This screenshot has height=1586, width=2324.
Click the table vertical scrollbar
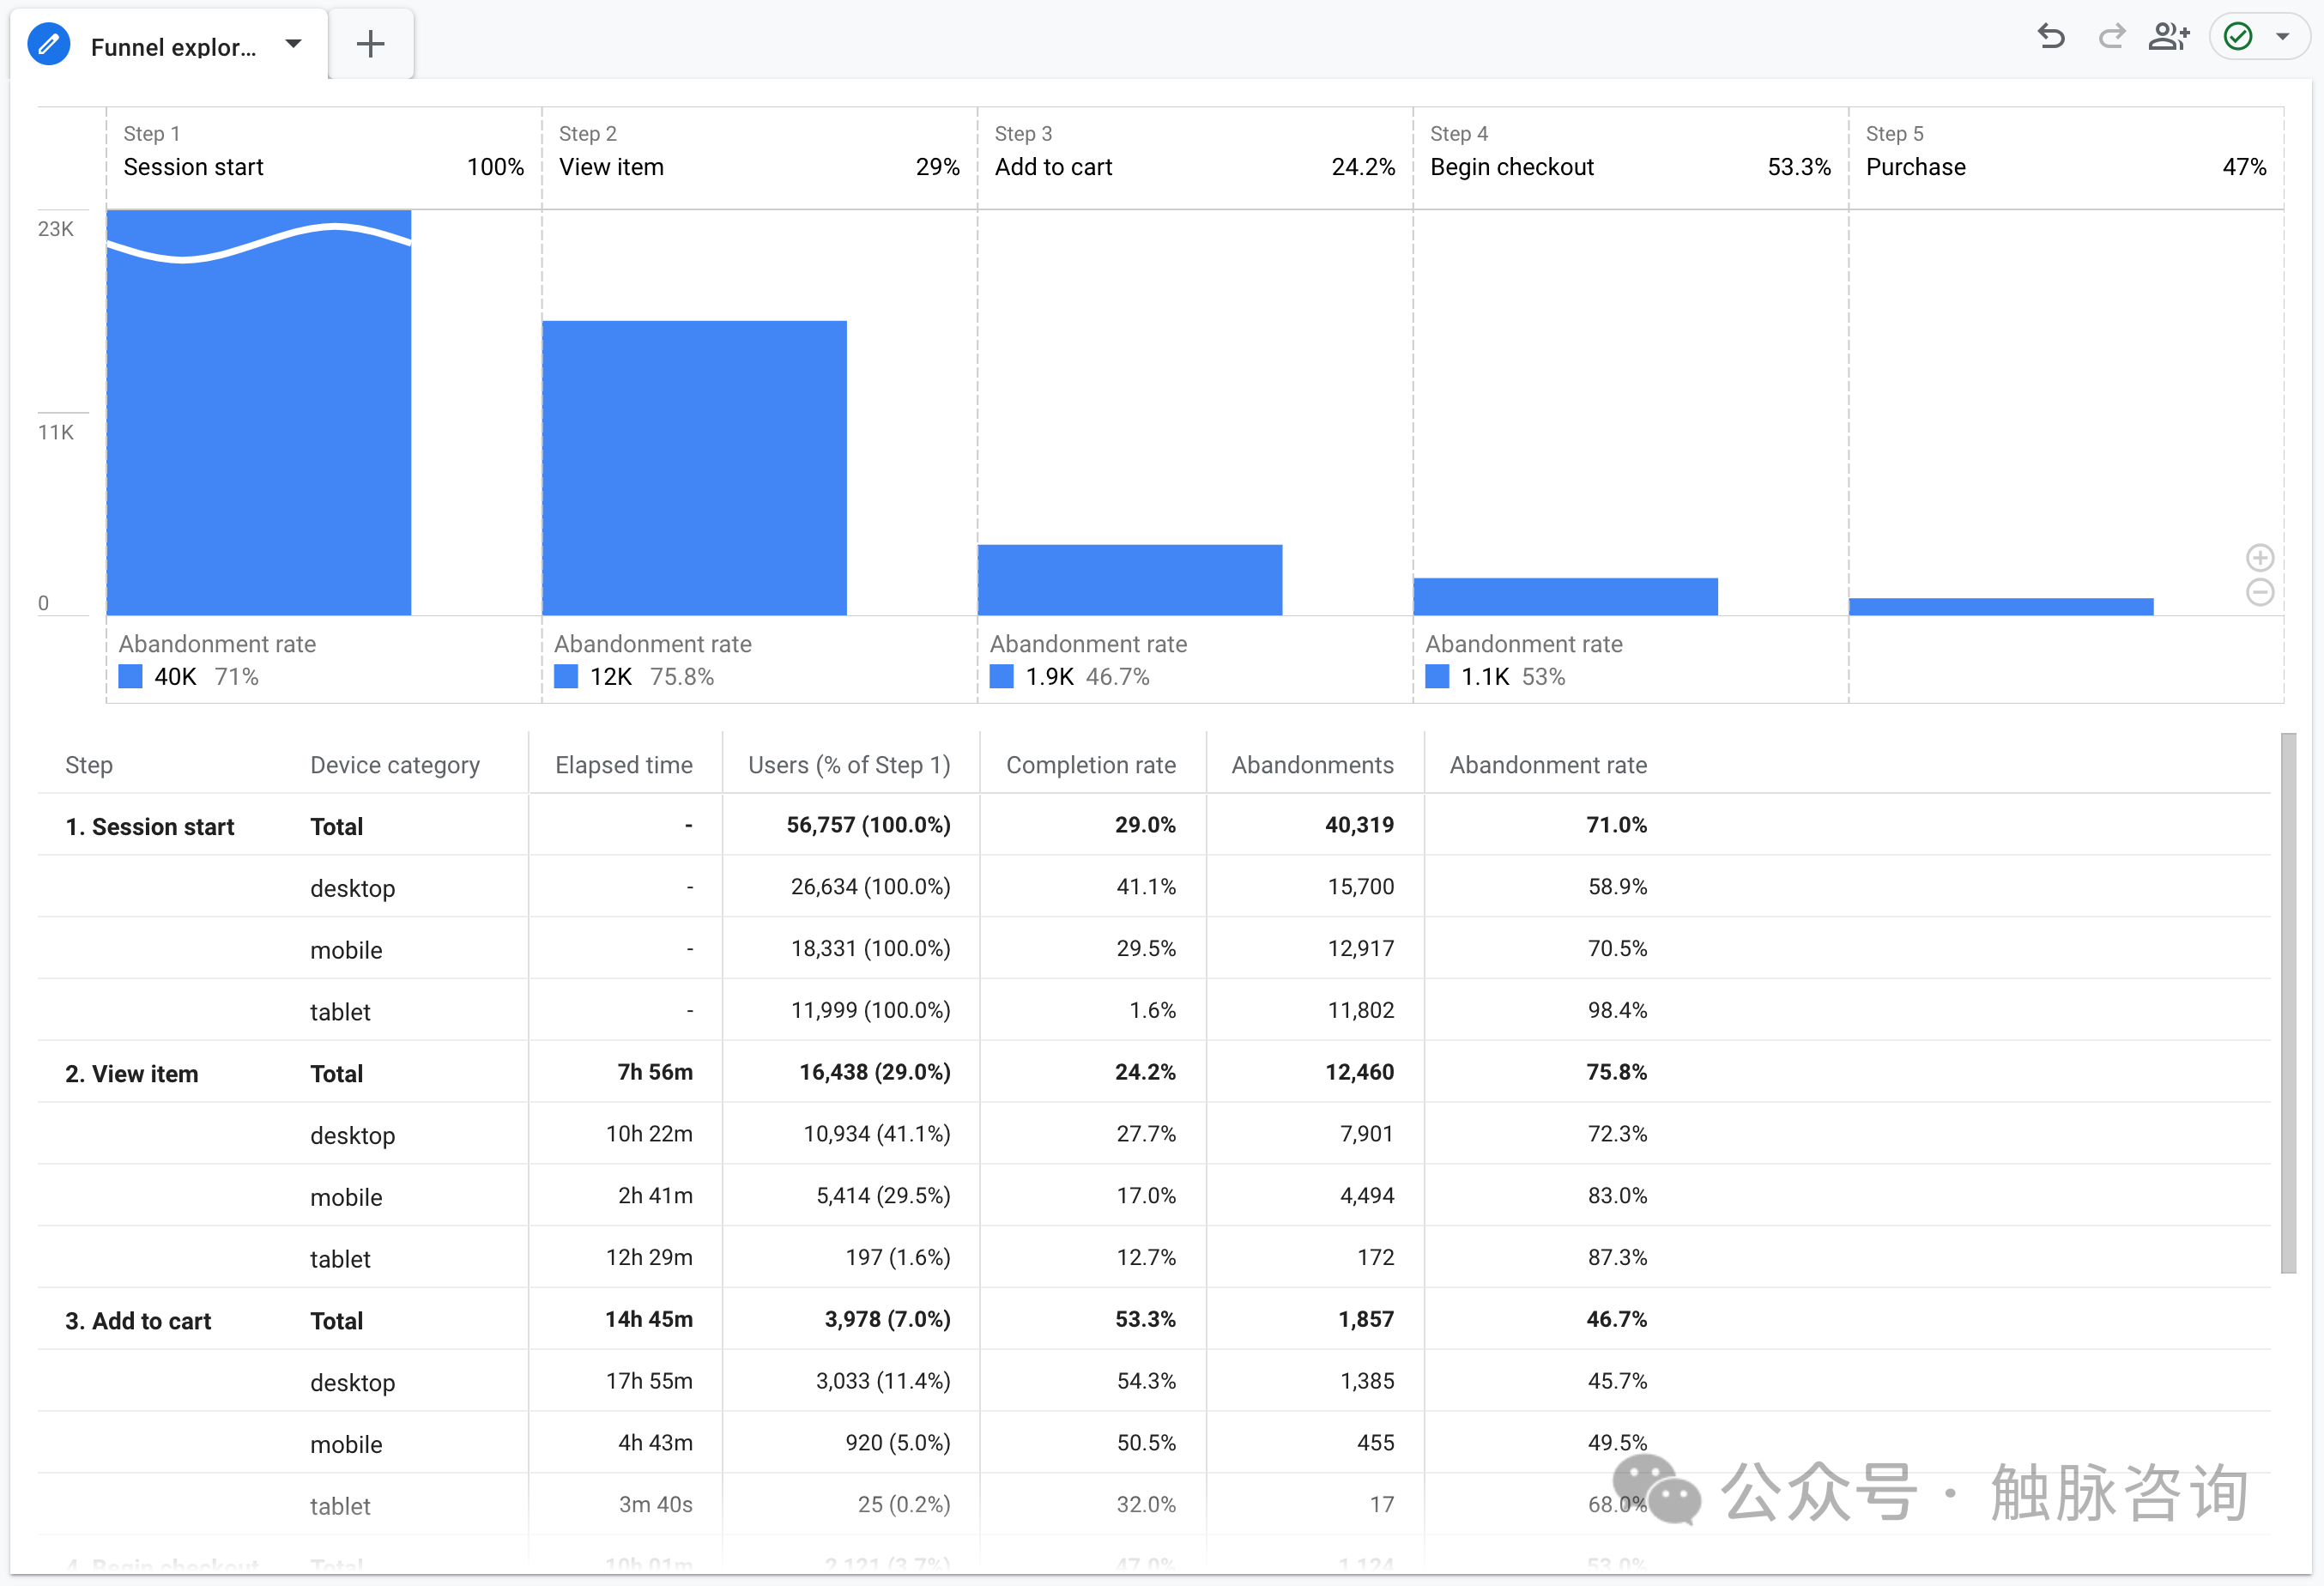click(2288, 1002)
